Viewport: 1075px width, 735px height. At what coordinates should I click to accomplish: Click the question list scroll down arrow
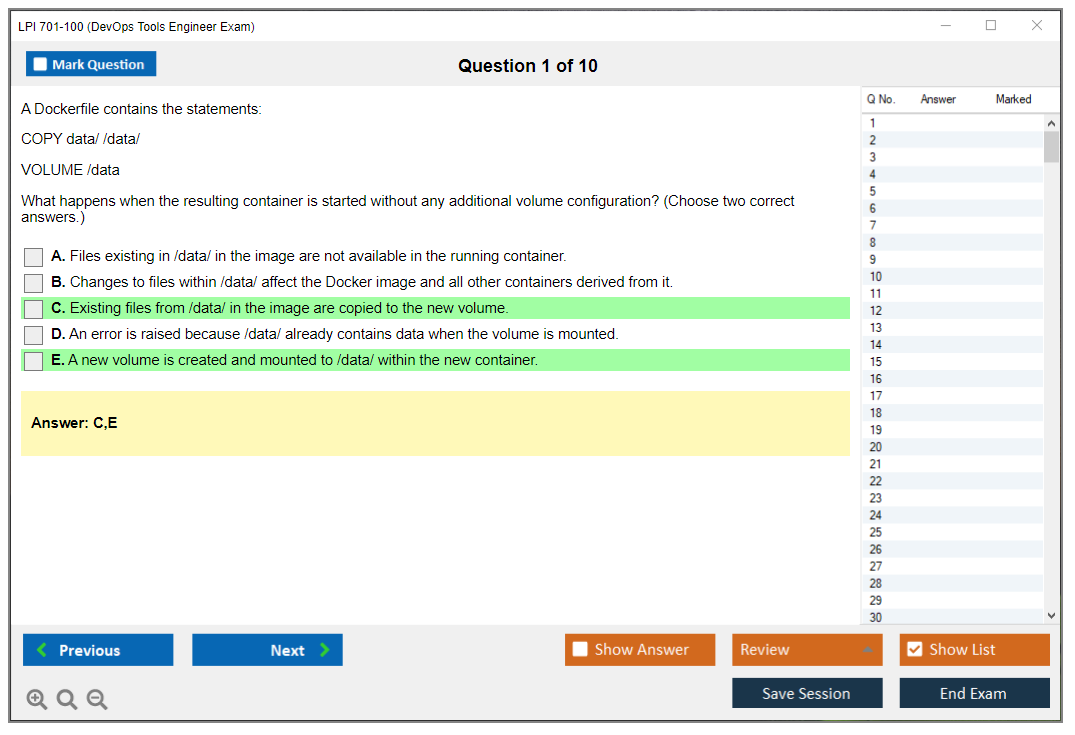[1051, 616]
